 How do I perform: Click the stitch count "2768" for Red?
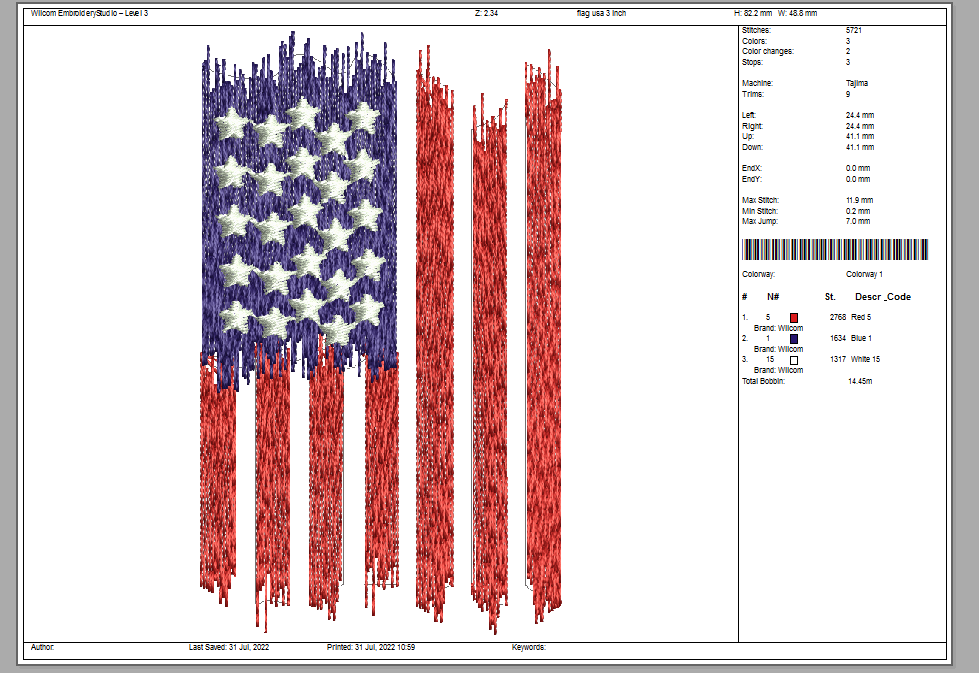(838, 317)
